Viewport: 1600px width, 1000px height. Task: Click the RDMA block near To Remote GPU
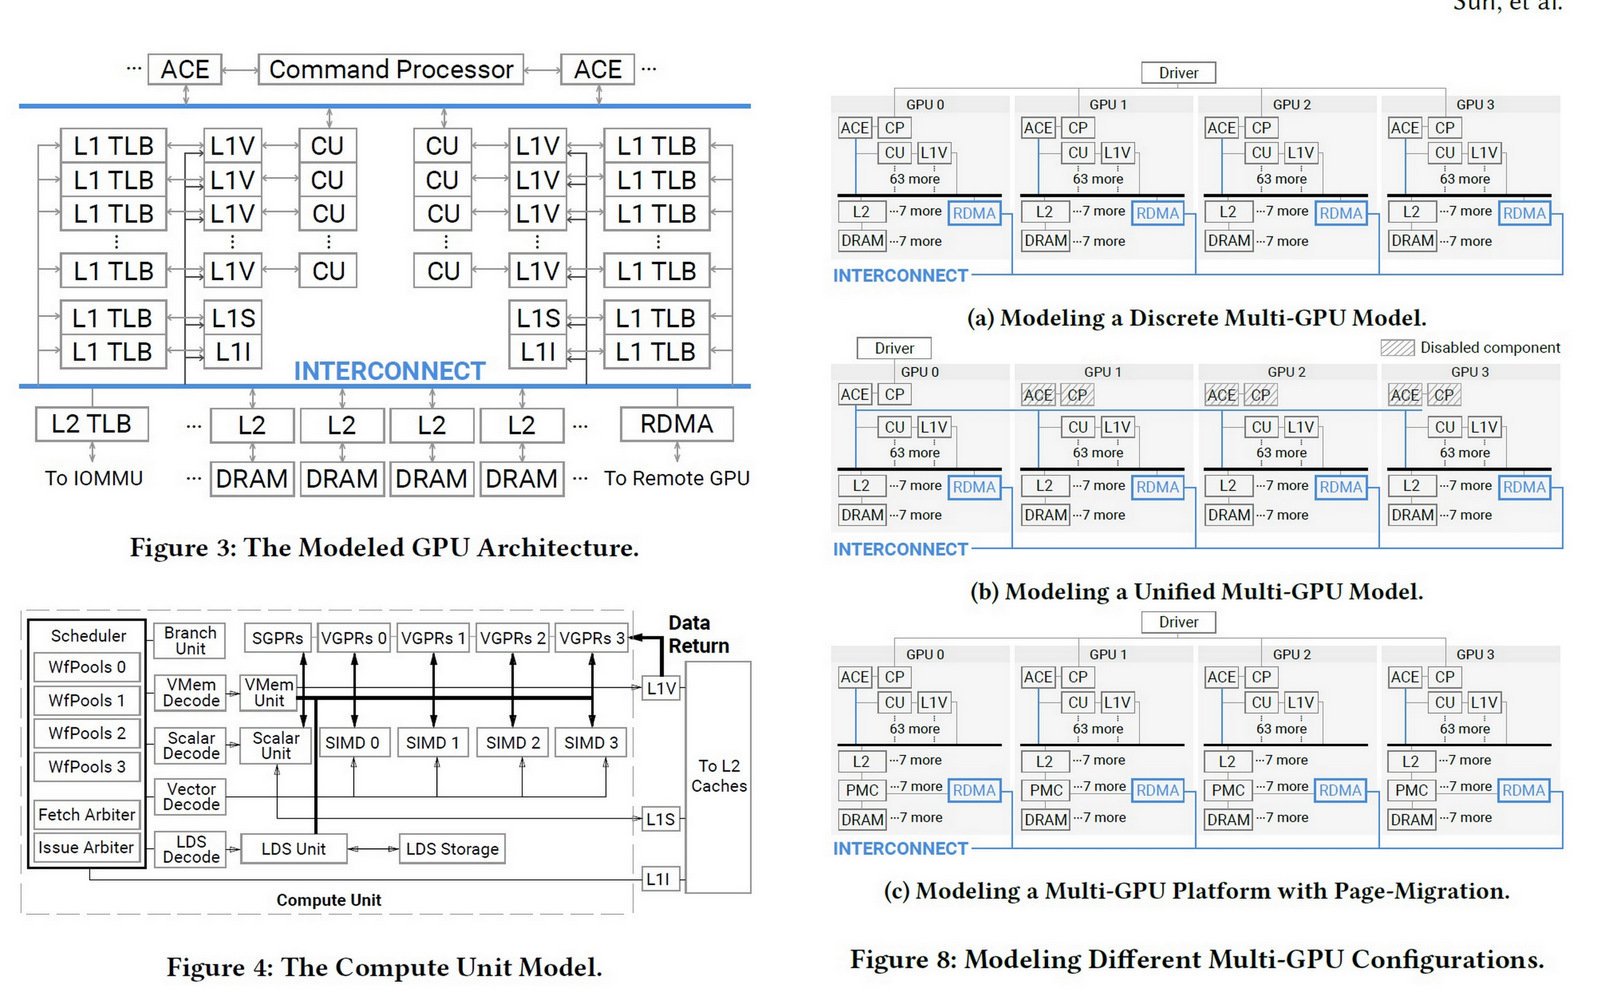point(678,424)
